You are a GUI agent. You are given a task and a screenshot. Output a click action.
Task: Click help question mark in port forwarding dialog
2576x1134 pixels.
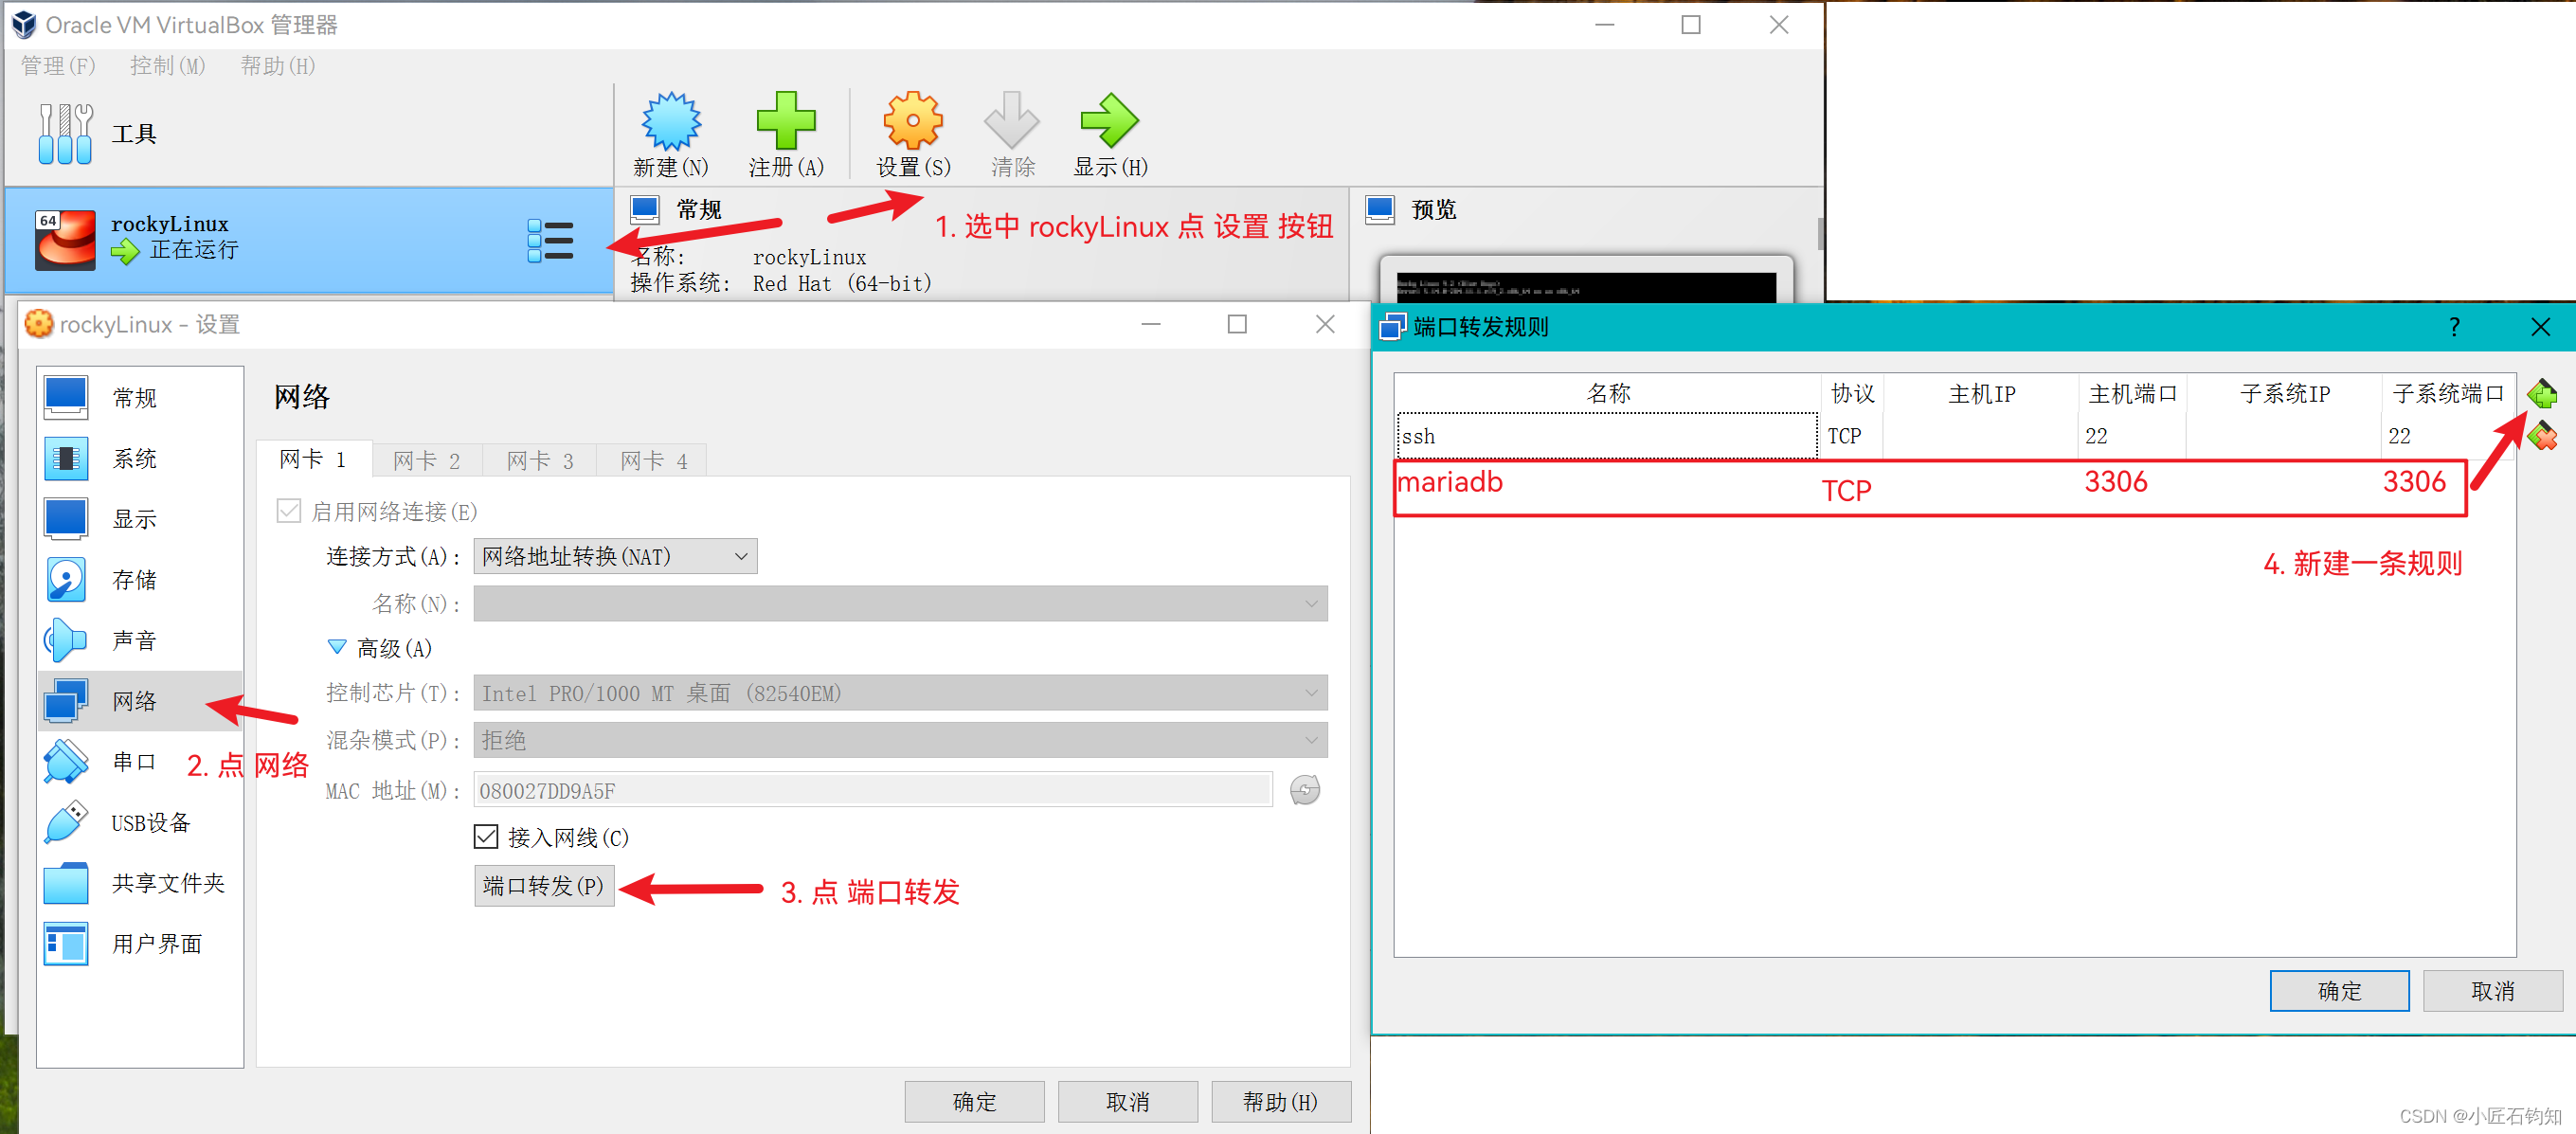tap(2454, 327)
